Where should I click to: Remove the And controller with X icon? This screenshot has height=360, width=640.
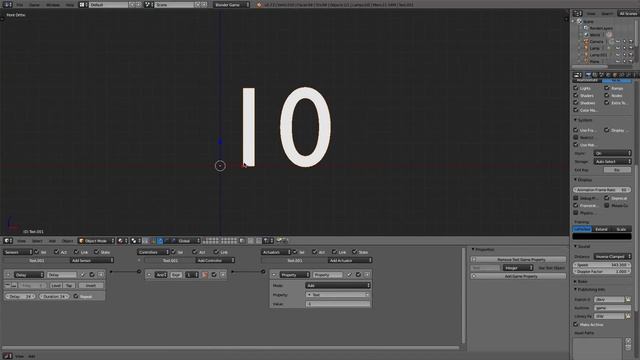coord(223,275)
